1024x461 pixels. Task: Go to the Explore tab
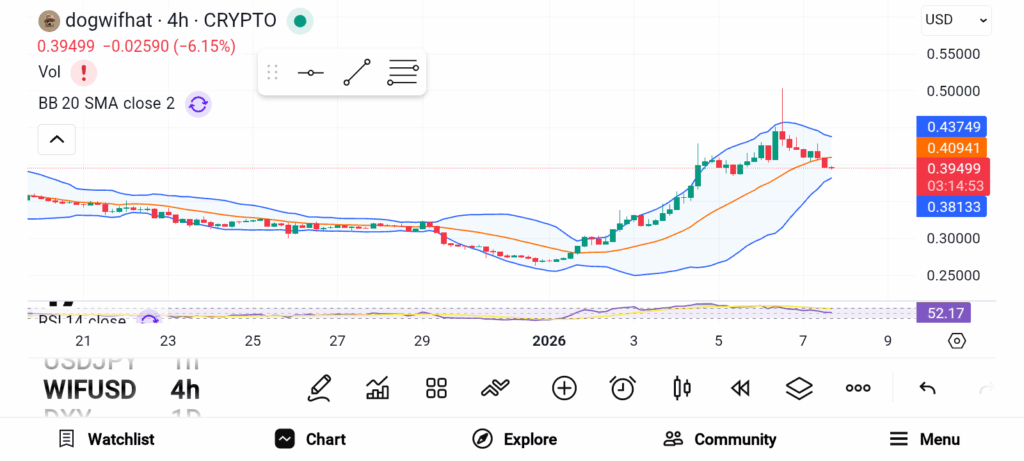515,439
